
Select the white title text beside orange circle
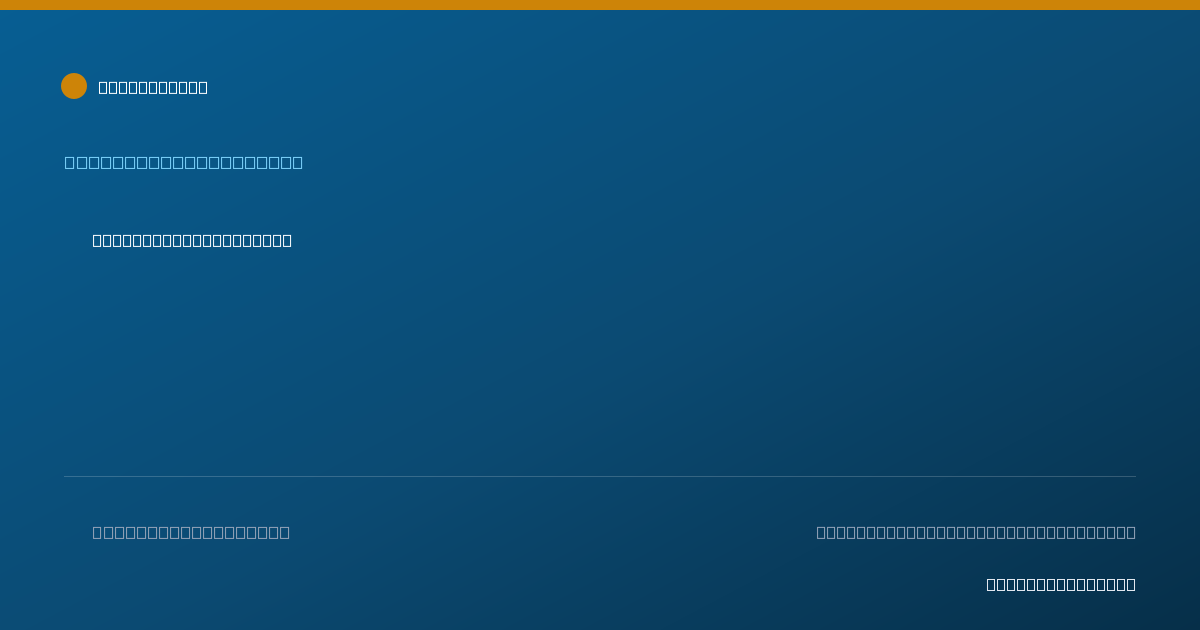(153, 87)
